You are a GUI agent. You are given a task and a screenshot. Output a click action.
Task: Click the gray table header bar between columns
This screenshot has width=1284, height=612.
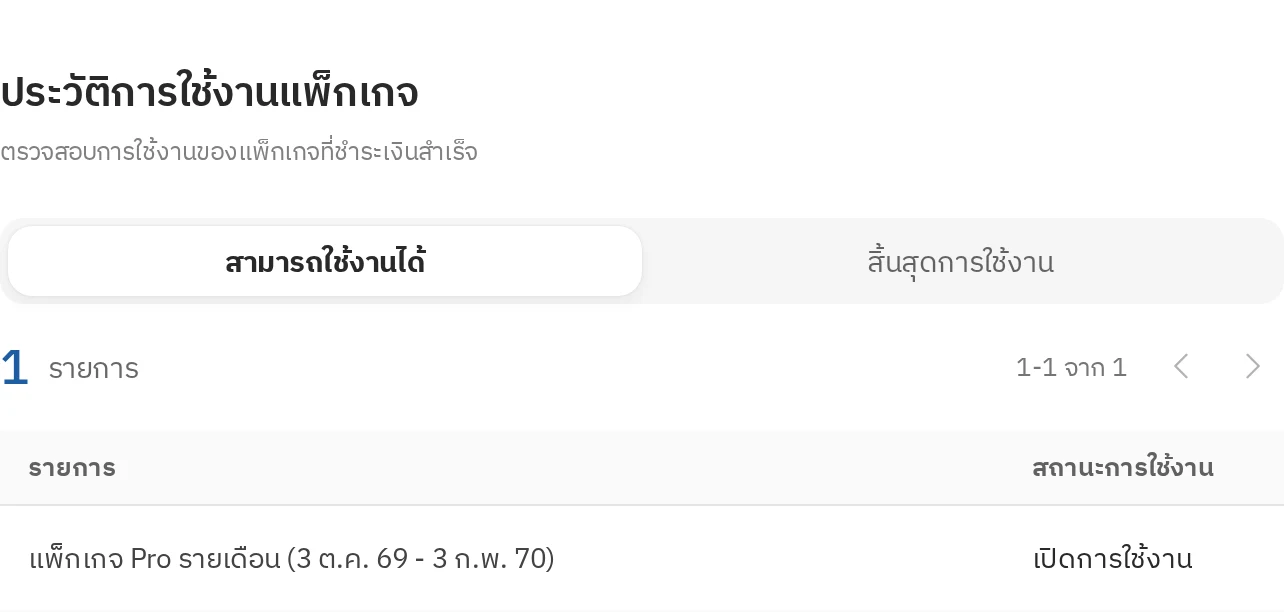(x=570, y=468)
